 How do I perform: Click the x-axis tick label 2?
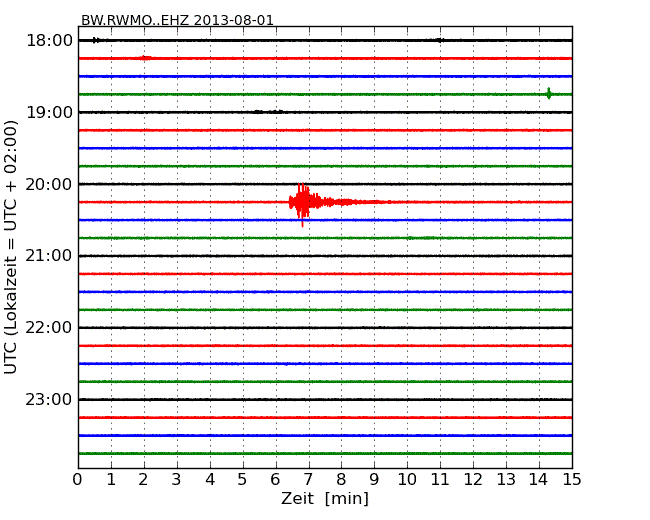click(143, 480)
